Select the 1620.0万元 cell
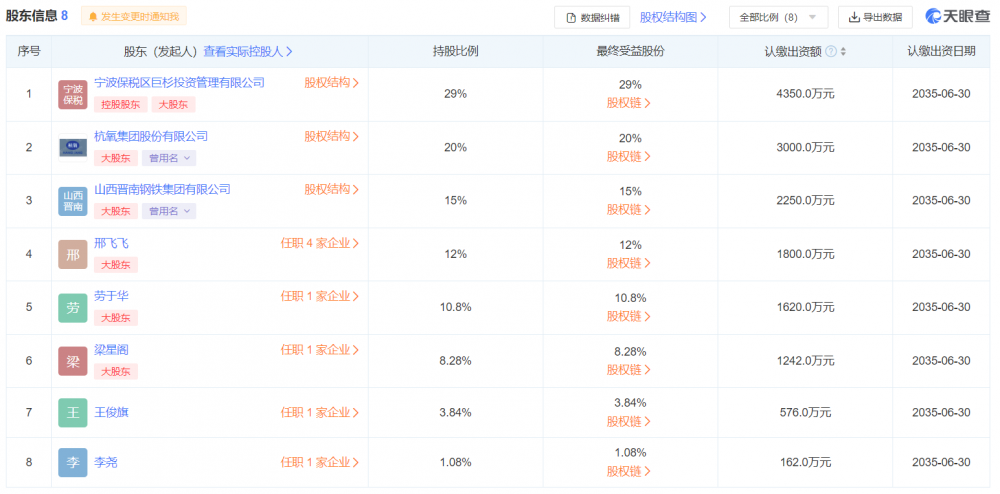The image size is (1000, 494). tap(805, 307)
